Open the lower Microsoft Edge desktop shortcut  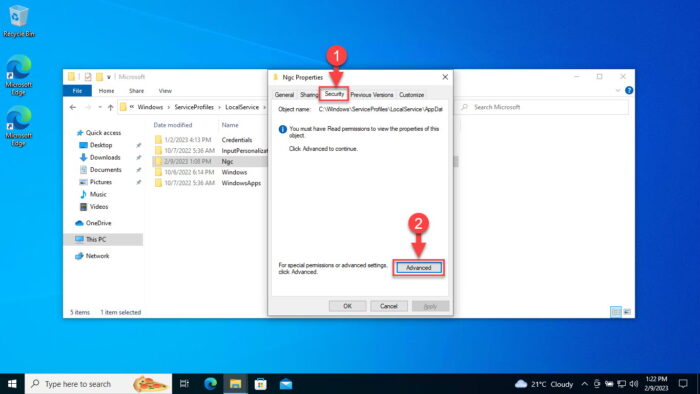pyautogui.click(x=18, y=126)
